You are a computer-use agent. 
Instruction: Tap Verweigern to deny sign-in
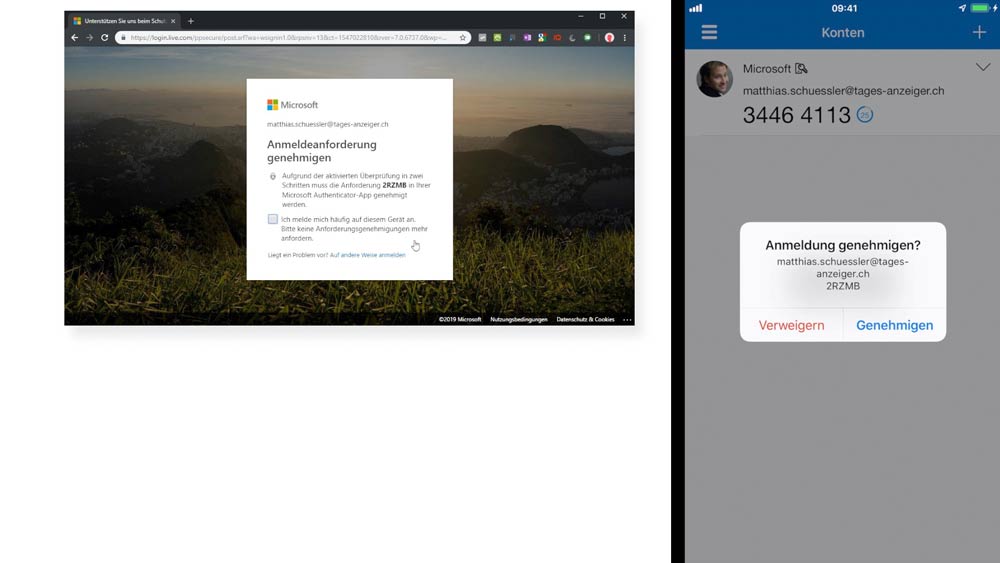pos(791,325)
